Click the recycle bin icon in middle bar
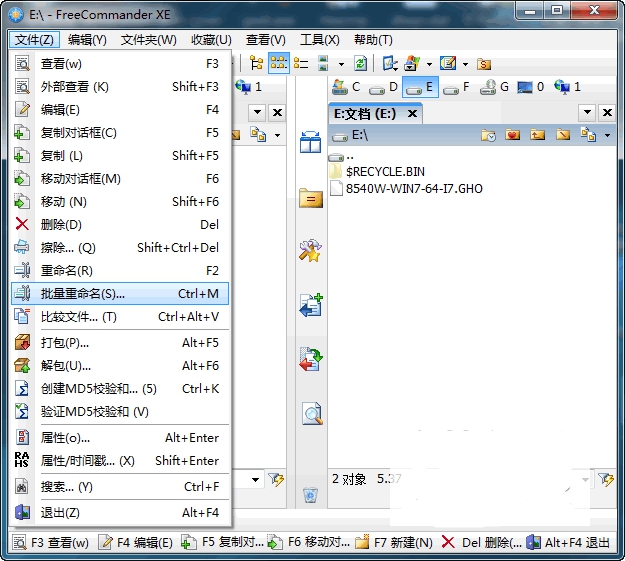The image size is (625, 561). [311, 495]
